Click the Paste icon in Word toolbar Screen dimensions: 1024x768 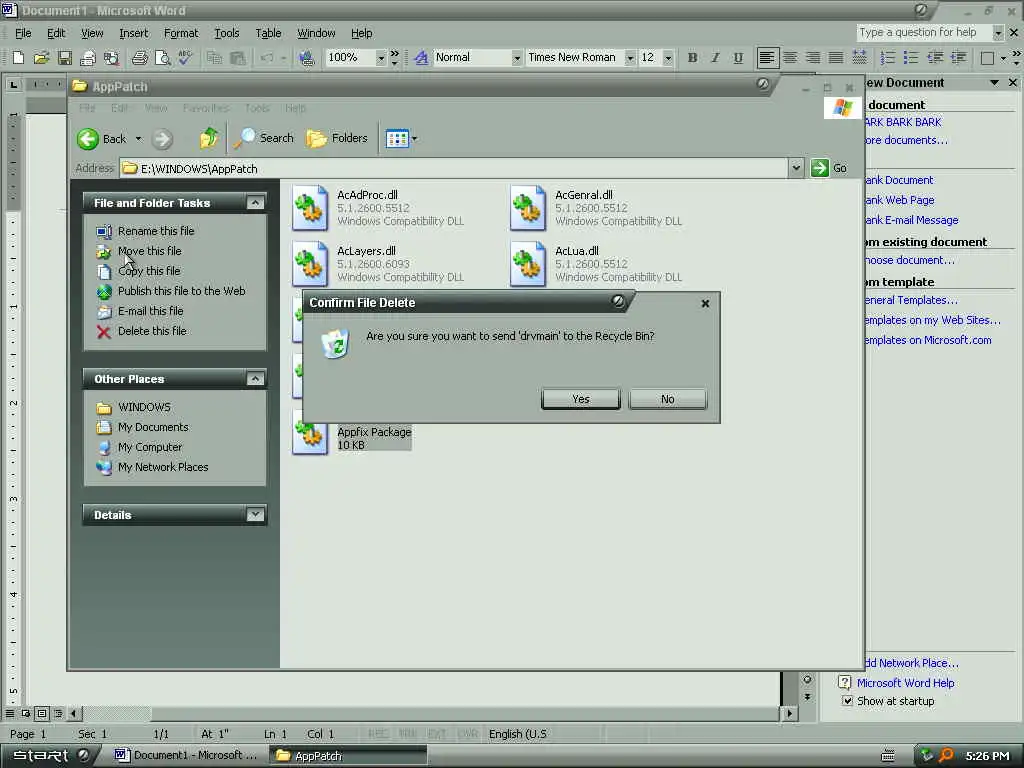pyautogui.click(x=238, y=58)
